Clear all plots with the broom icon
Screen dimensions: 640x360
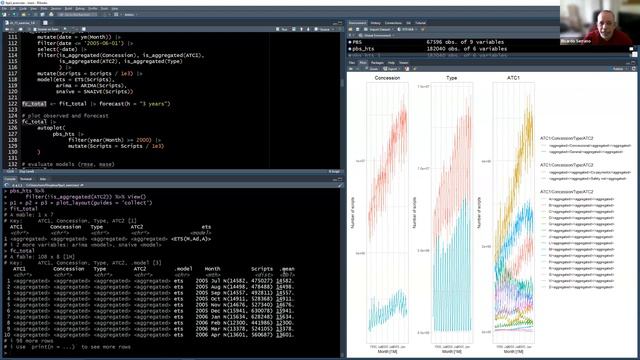point(415,69)
